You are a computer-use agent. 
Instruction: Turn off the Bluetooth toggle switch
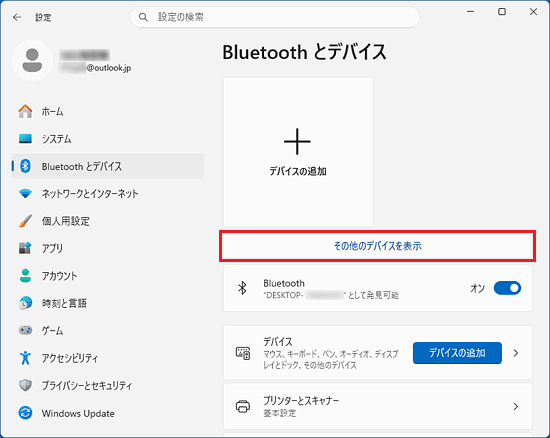click(x=507, y=288)
